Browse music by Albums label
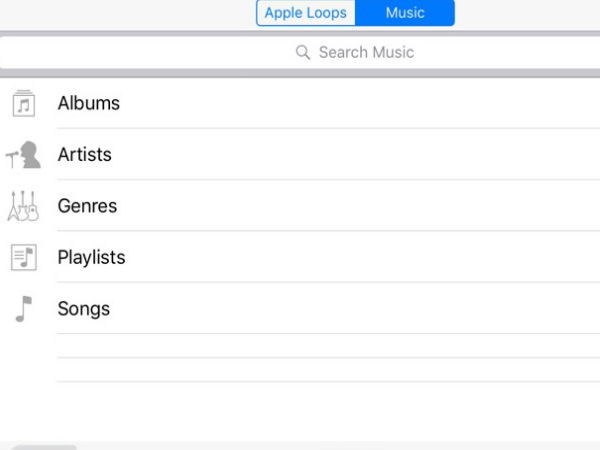The height and width of the screenshot is (450, 600). pyautogui.click(x=89, y=103)
